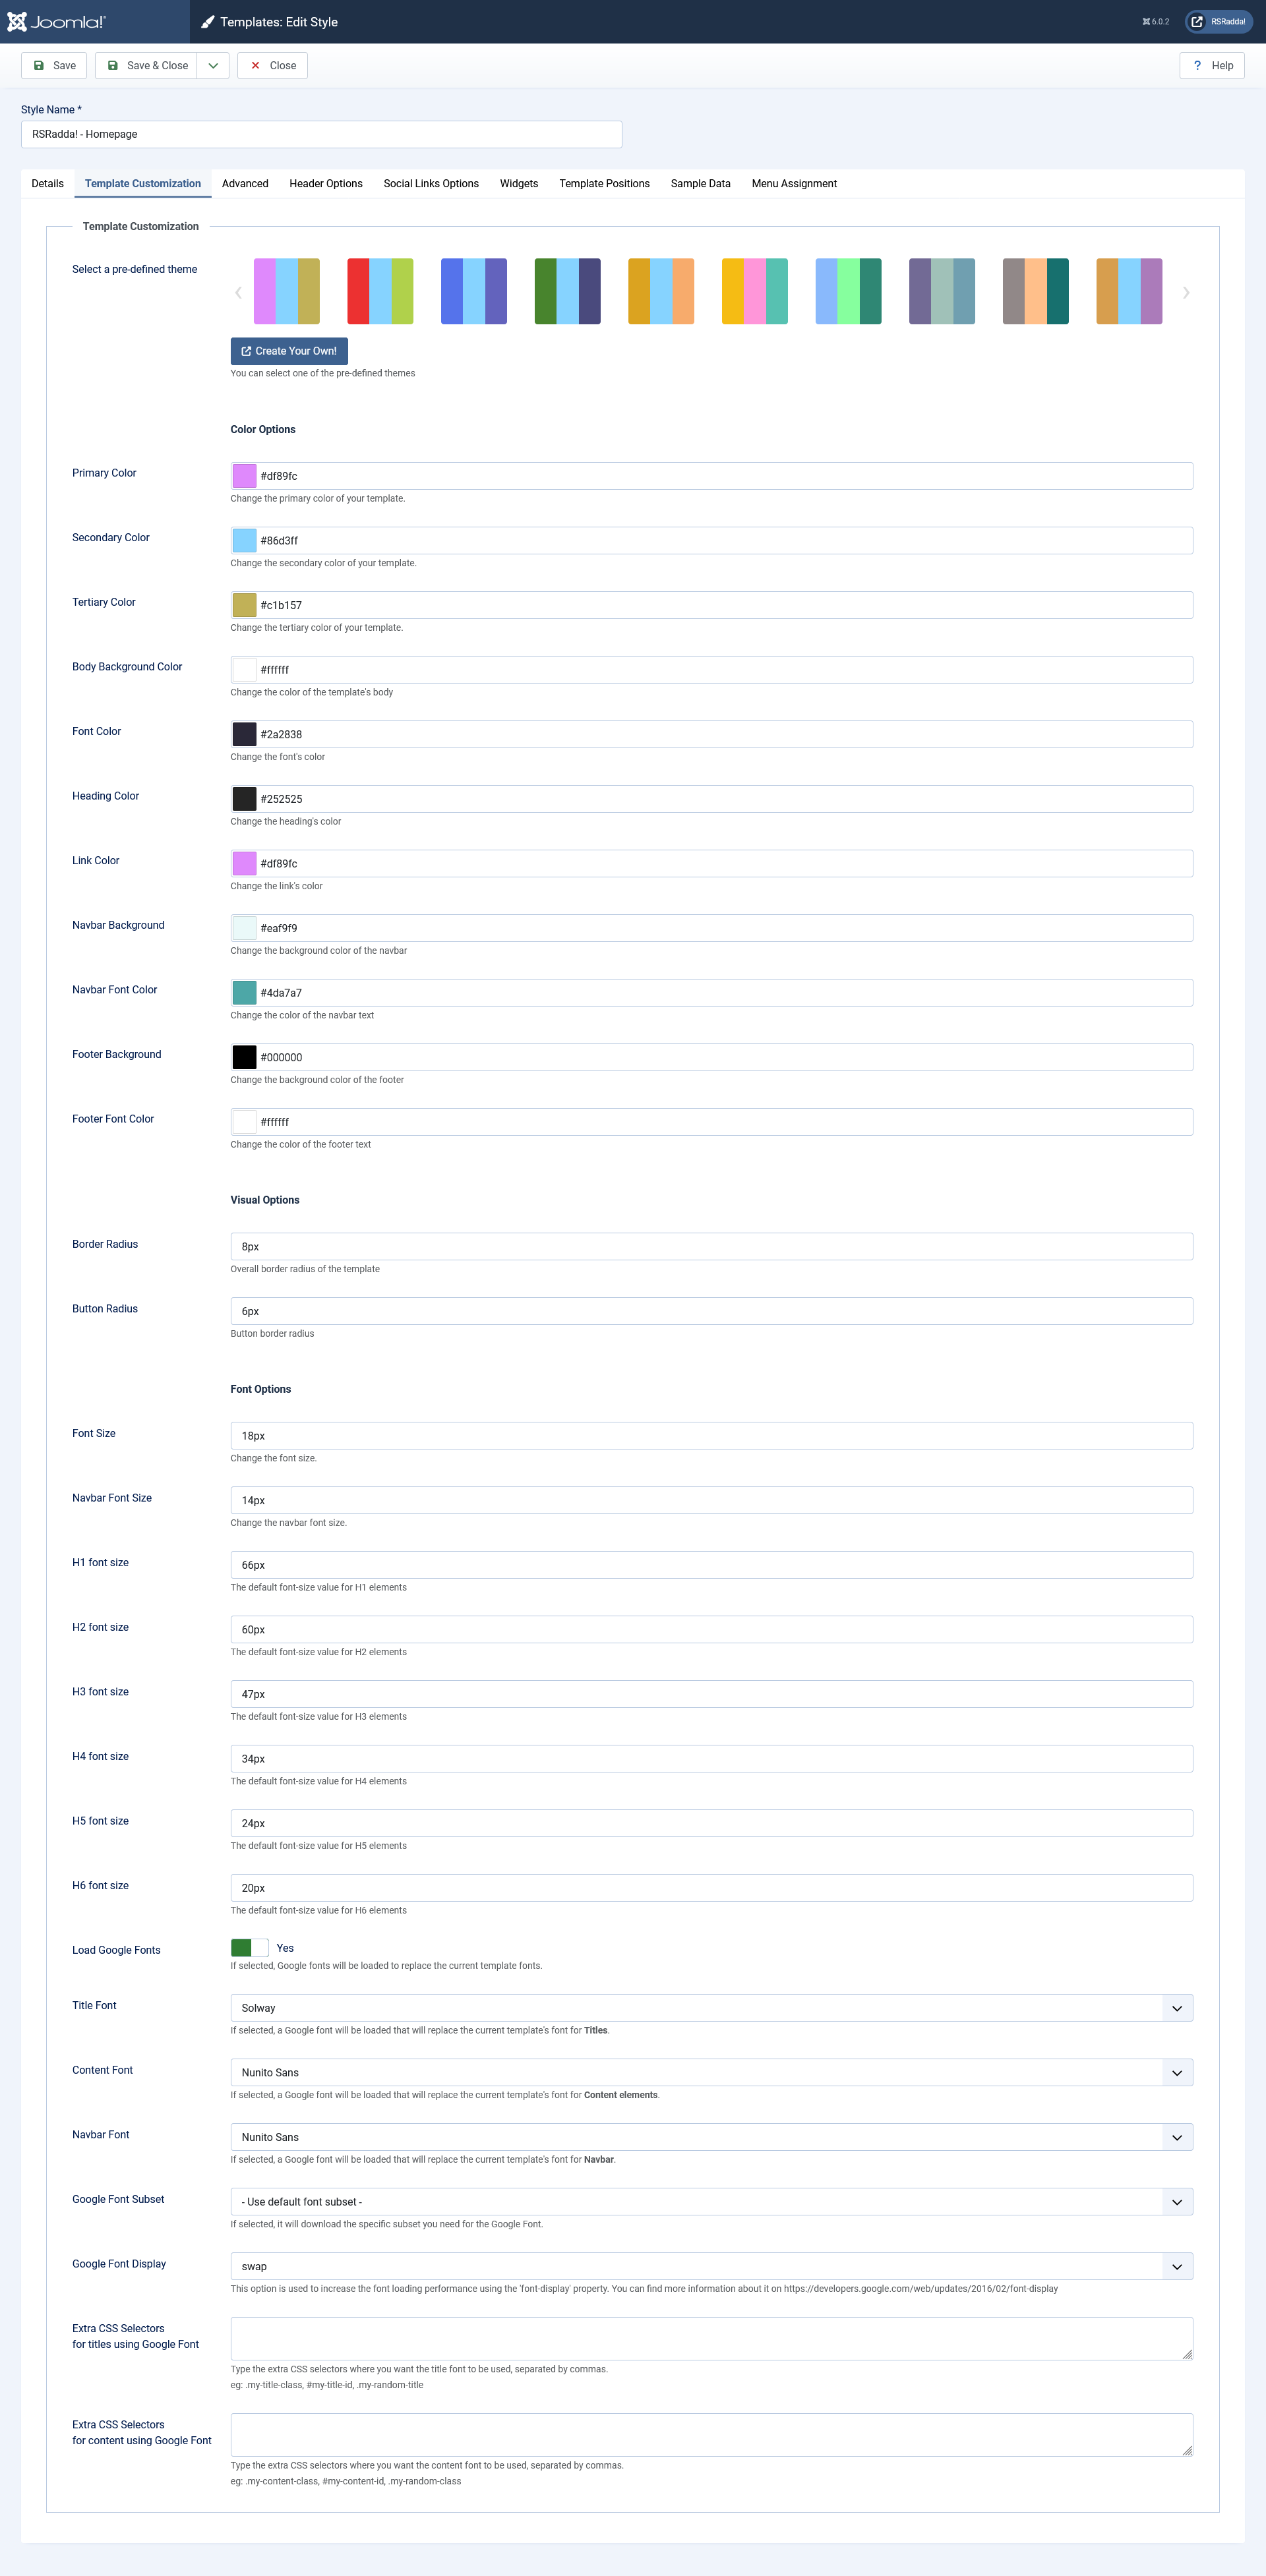The image size is (1266, 2576).
Task: Open the Google Font Display dropdown
Action: pos(711,2267)
